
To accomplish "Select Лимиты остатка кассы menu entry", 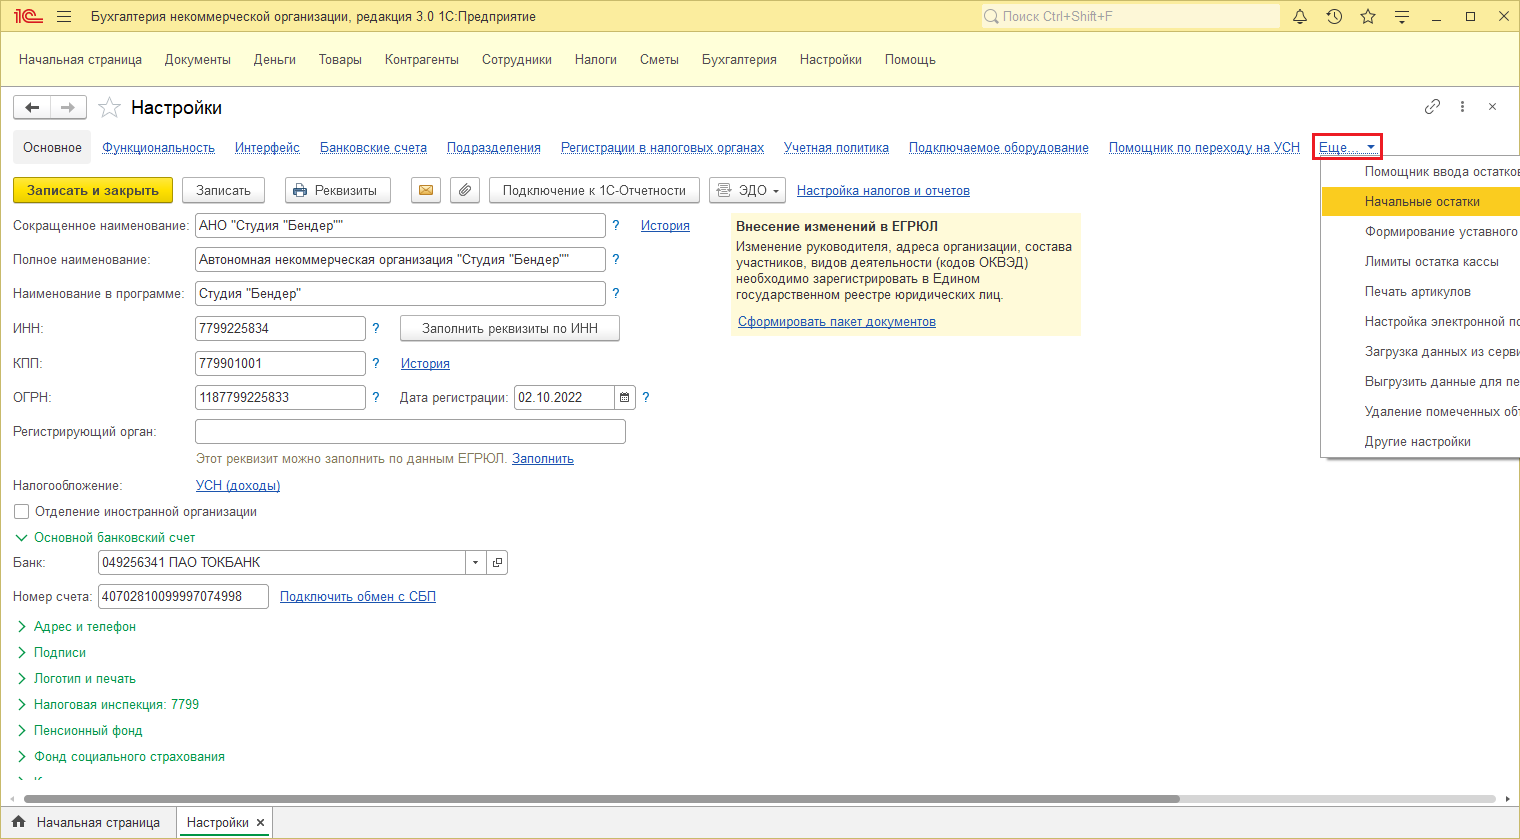I will [x=1421, y=261].
